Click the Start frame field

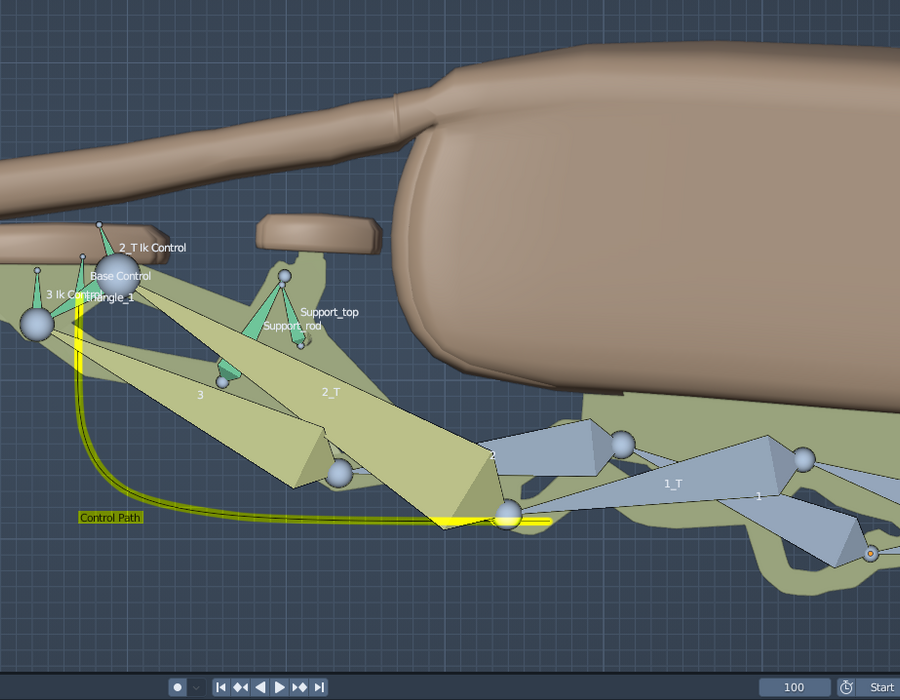click(x=878, y=687)
